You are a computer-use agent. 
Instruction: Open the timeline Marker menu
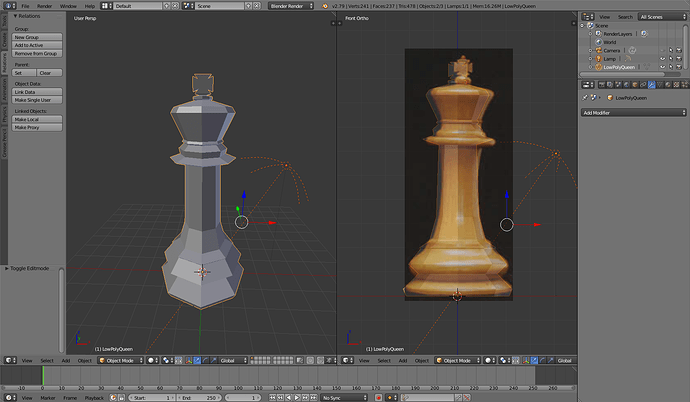[48, 398]
